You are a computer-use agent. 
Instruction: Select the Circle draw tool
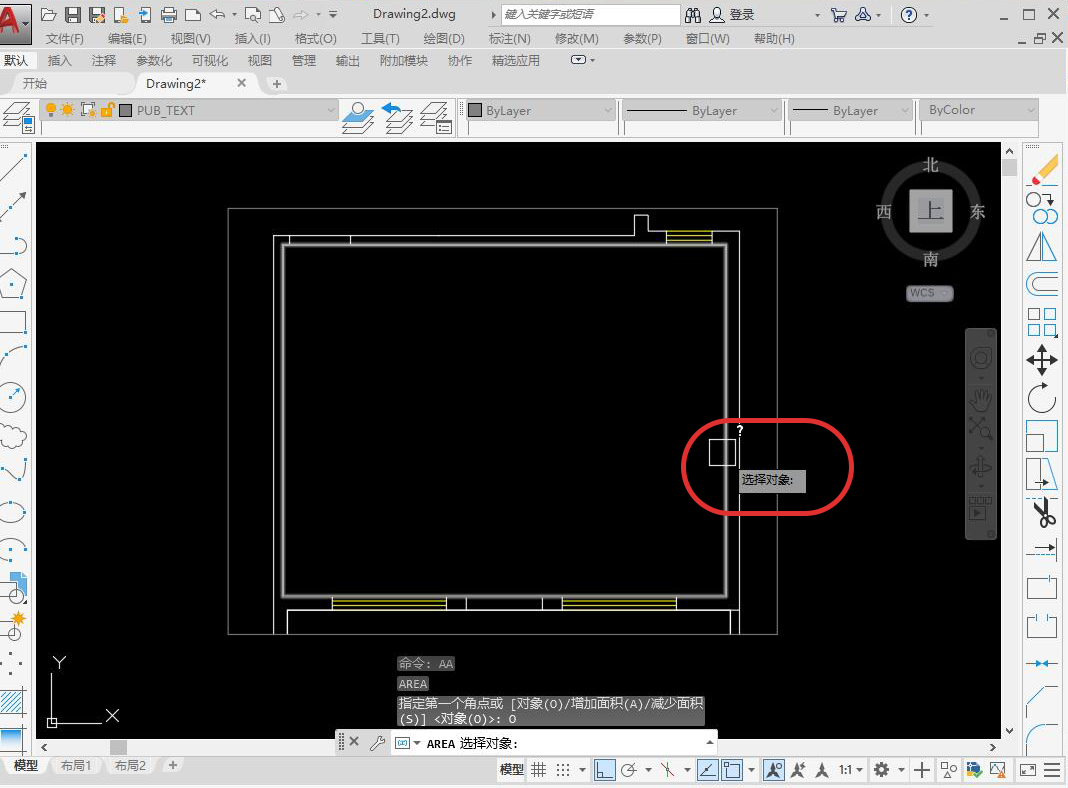(14, 397)
